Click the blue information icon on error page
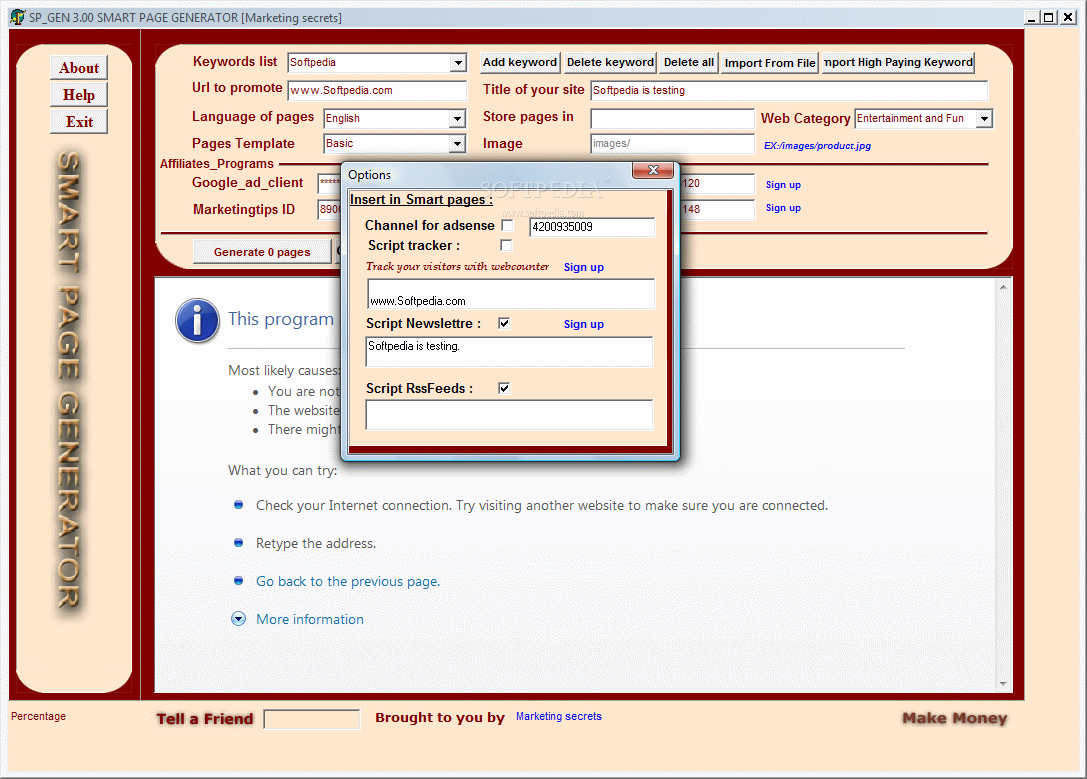1087x779 pixels. 198,320
